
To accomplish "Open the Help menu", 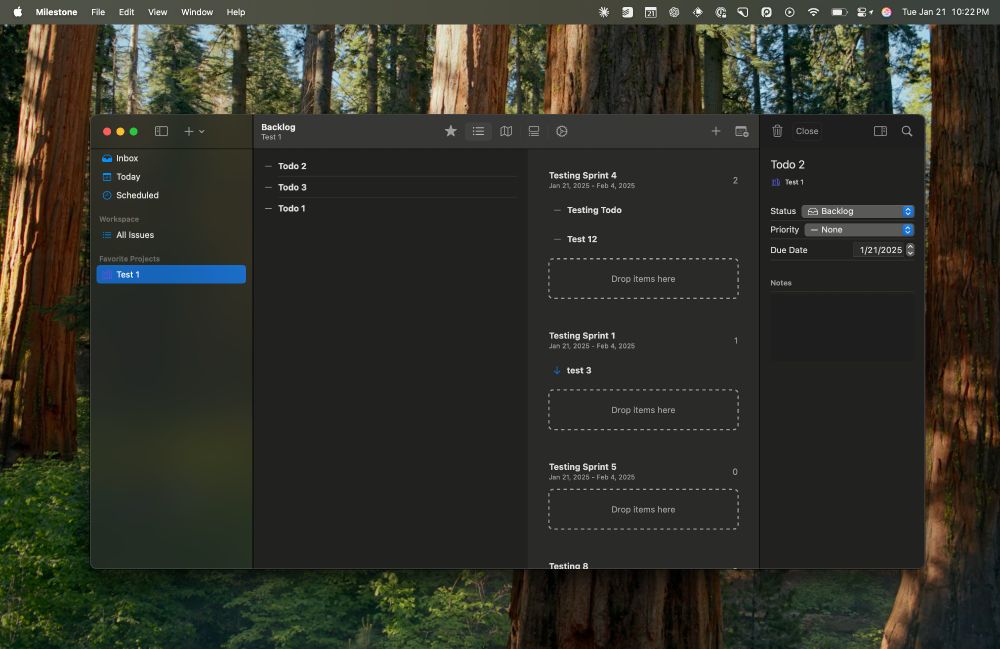I will coord(236,12).
